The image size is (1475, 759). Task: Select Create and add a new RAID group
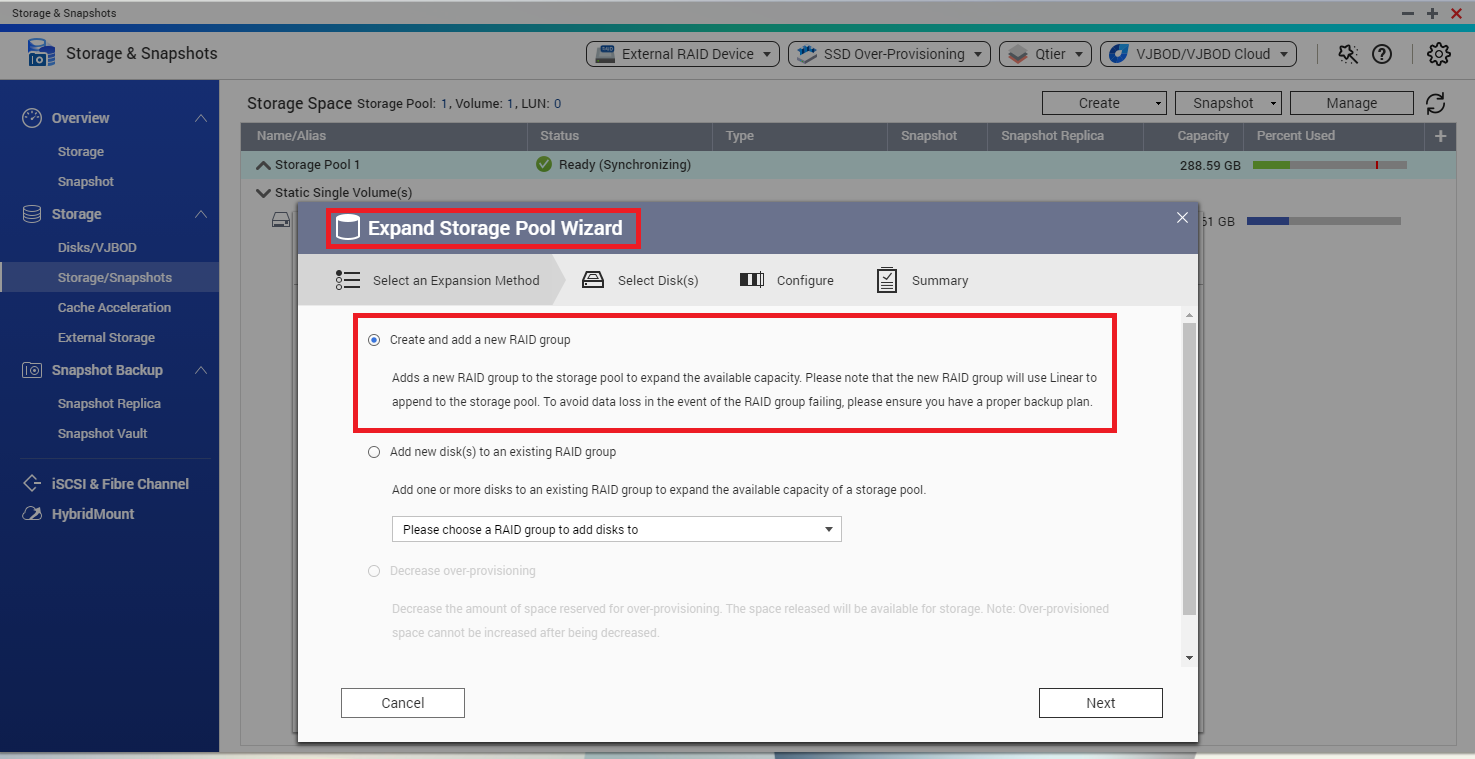pyautogui.click(x=374, y=340)
